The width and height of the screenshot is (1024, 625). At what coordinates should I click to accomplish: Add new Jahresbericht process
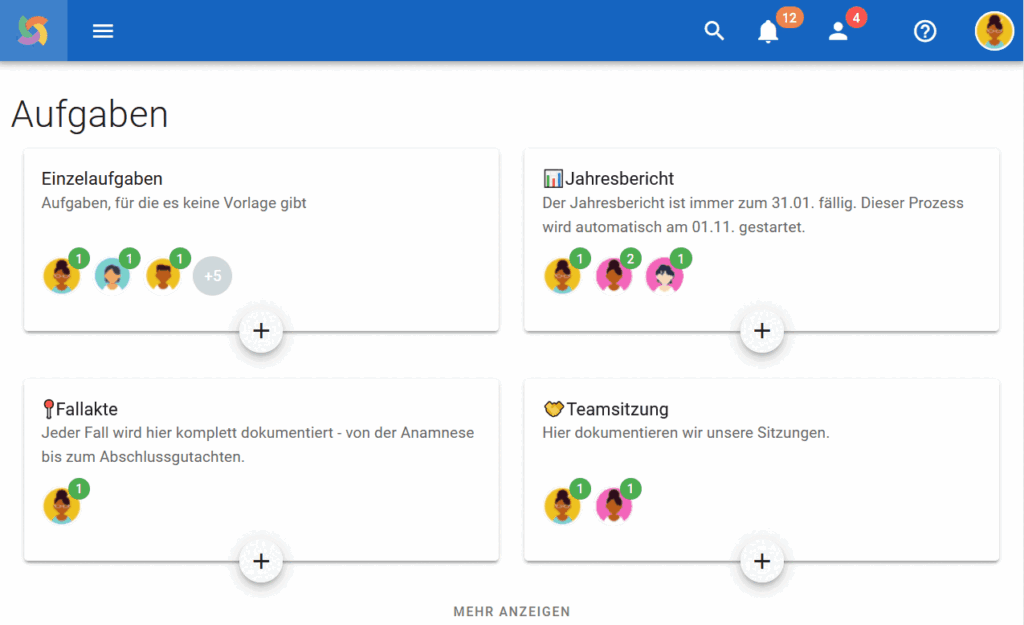click(x=761, y=330)
